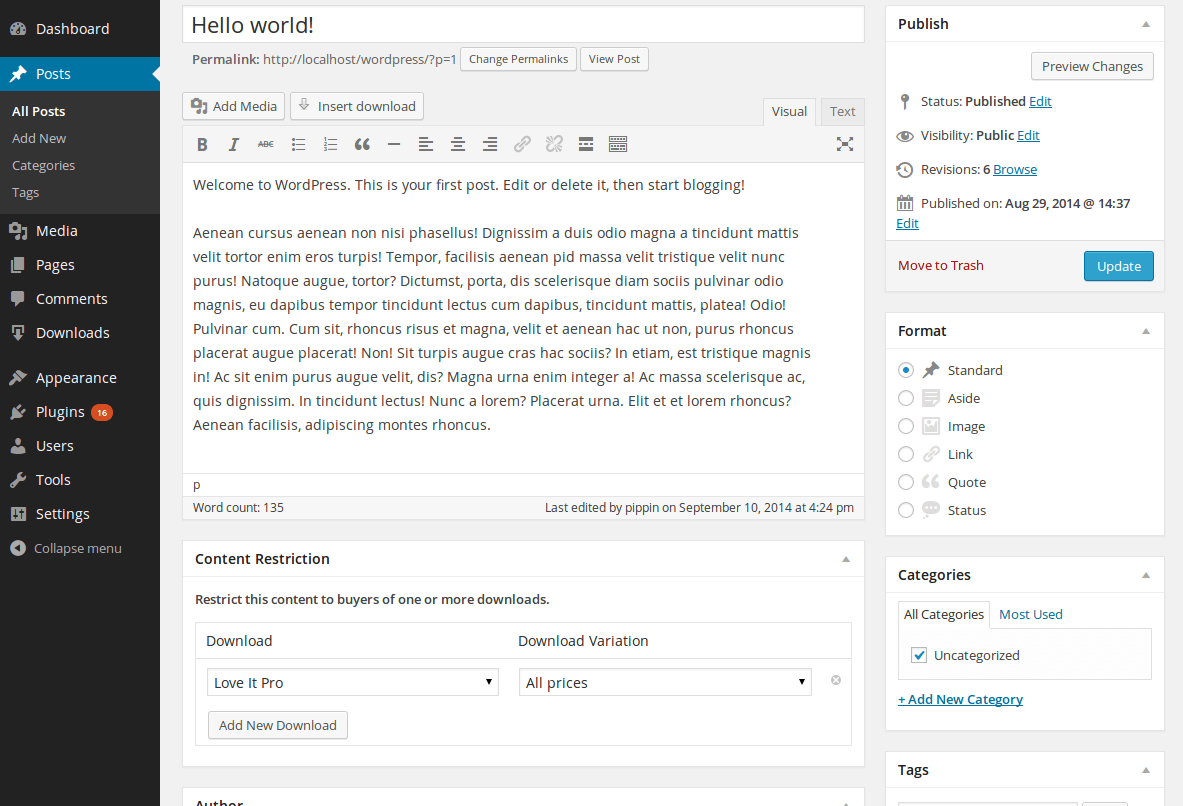
Task: Open the Download Variation price selector
Action: 664,681
